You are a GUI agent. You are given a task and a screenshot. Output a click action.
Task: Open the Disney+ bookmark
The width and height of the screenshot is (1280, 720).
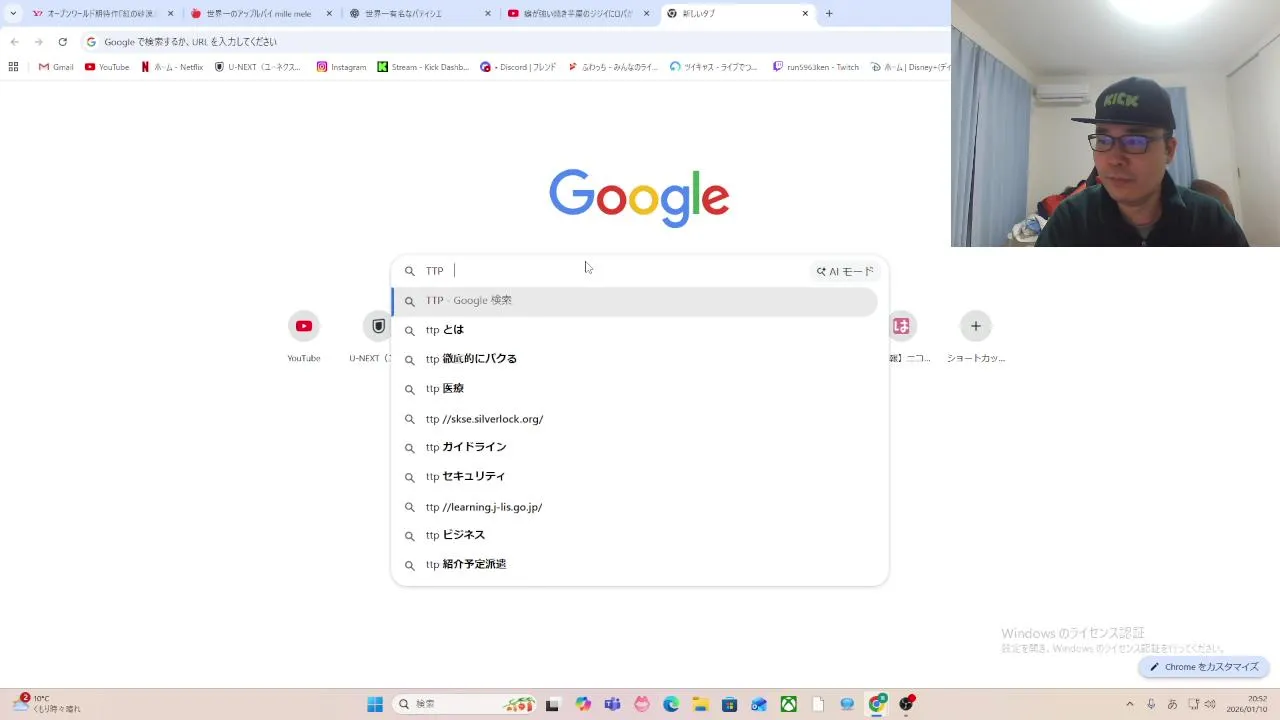coord(910,67)
